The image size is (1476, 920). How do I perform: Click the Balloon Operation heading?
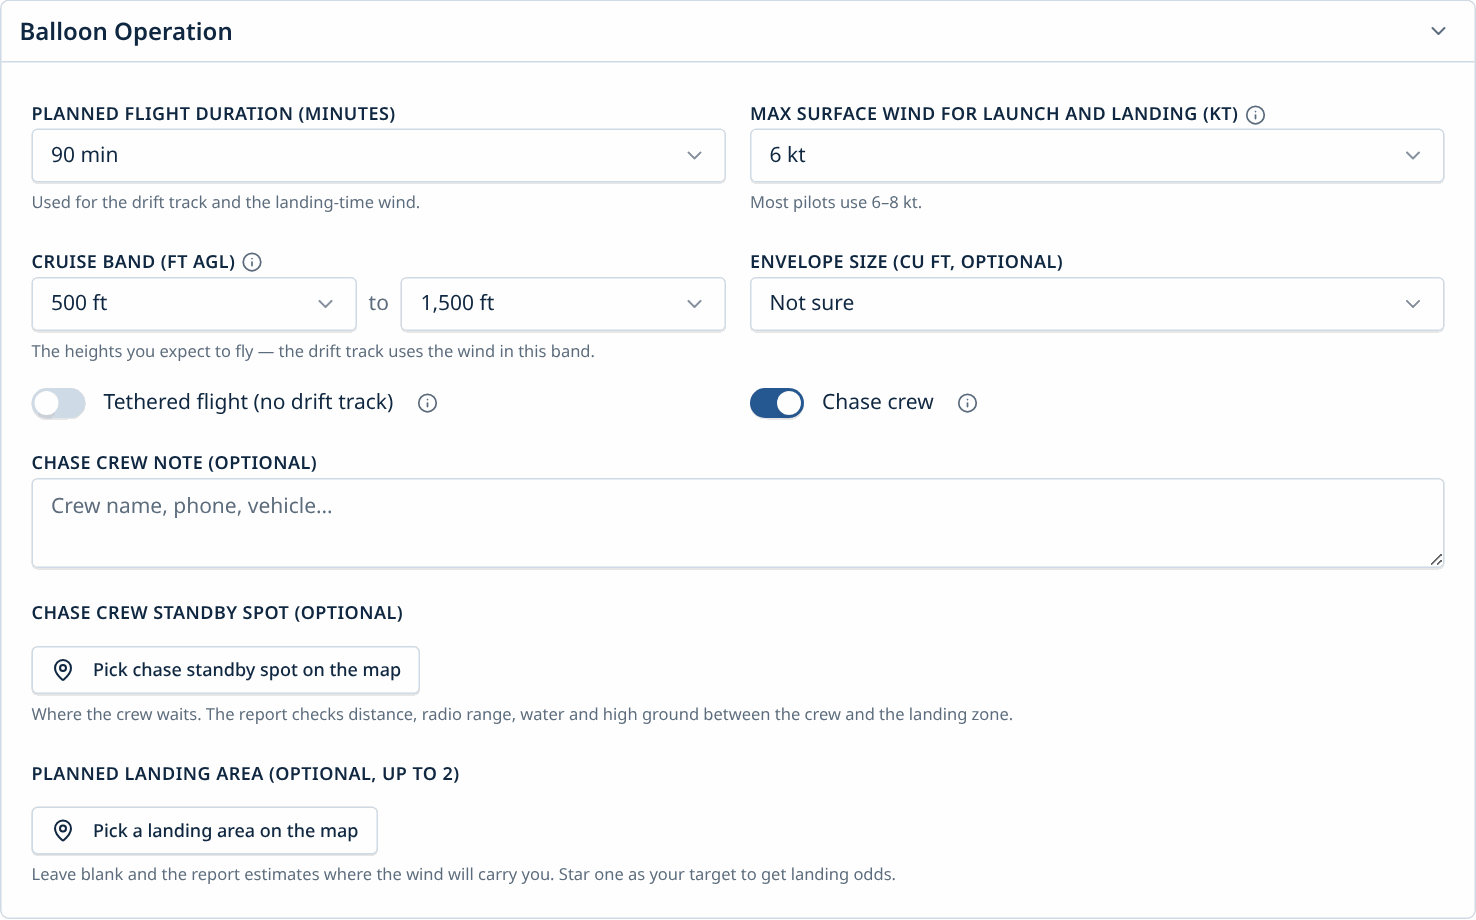coord(126,32)
